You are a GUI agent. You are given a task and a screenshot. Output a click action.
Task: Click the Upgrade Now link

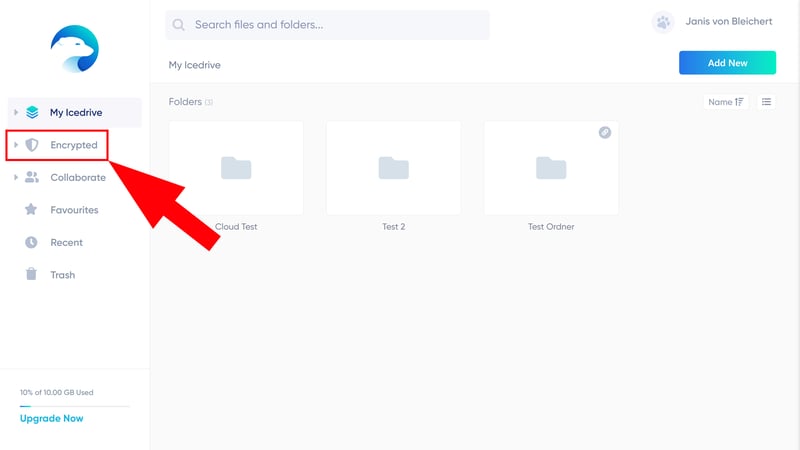pyautogui.click(x=52, y=418)
